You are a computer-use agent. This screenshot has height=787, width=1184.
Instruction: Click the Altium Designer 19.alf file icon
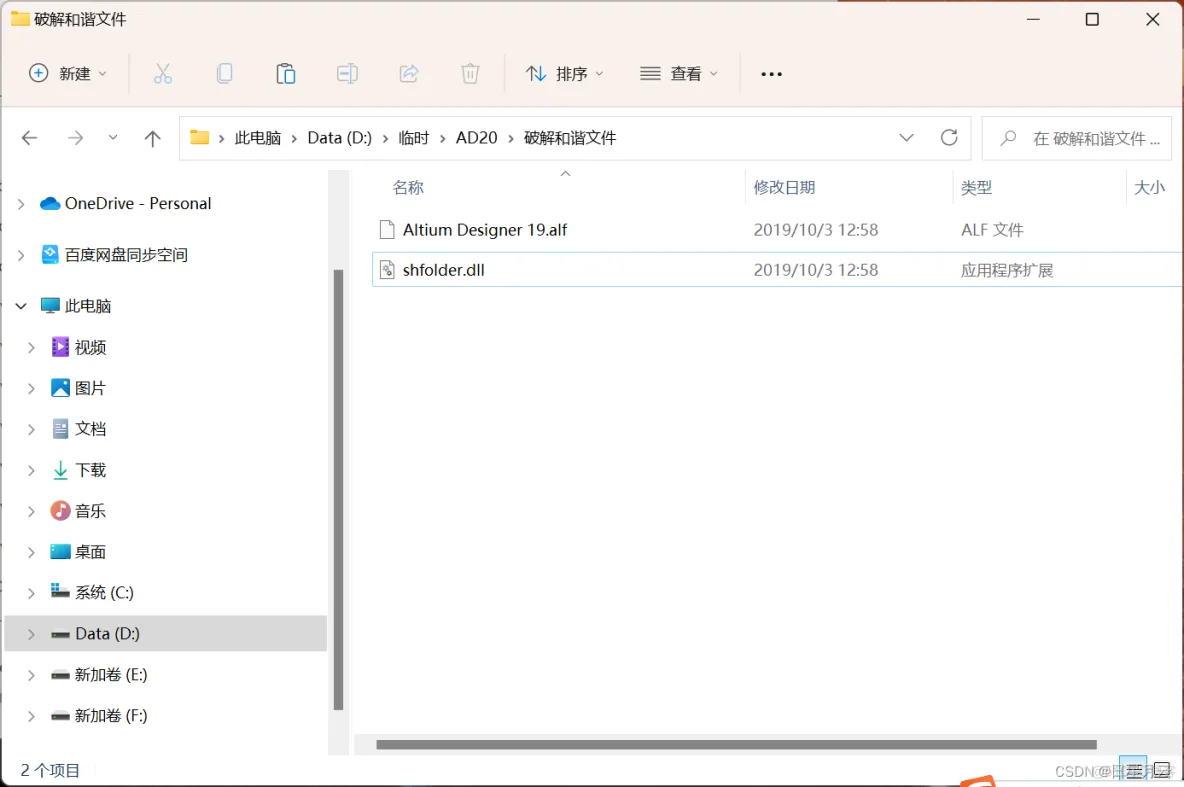click(x=387, y=230)
